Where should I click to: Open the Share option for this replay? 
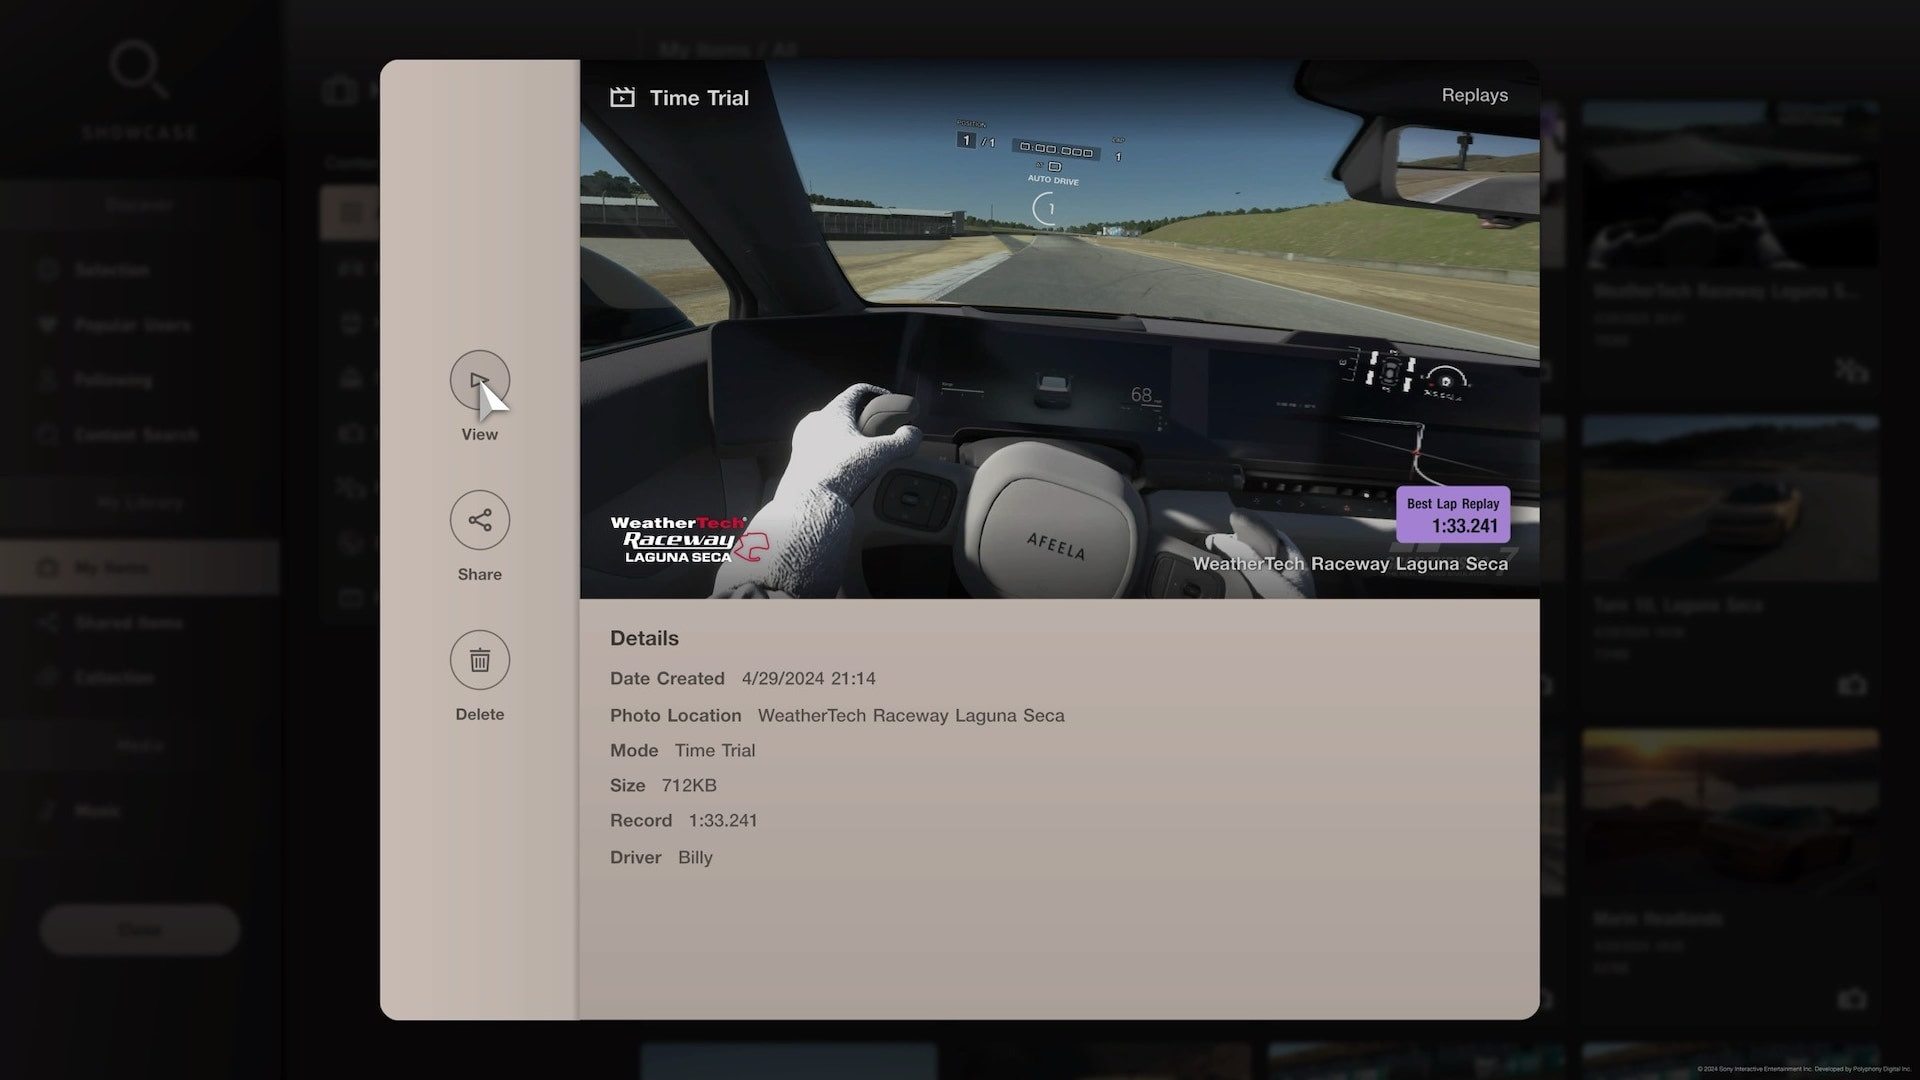pyautogui.click(x=480, y=520)
